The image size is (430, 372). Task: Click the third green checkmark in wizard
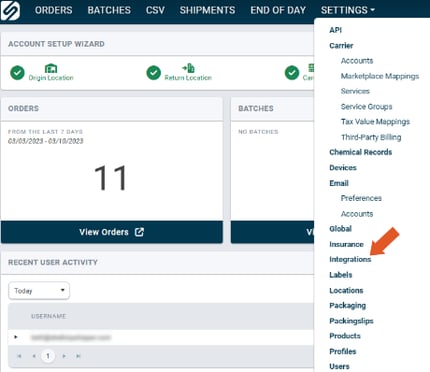[x=292, y=73]
